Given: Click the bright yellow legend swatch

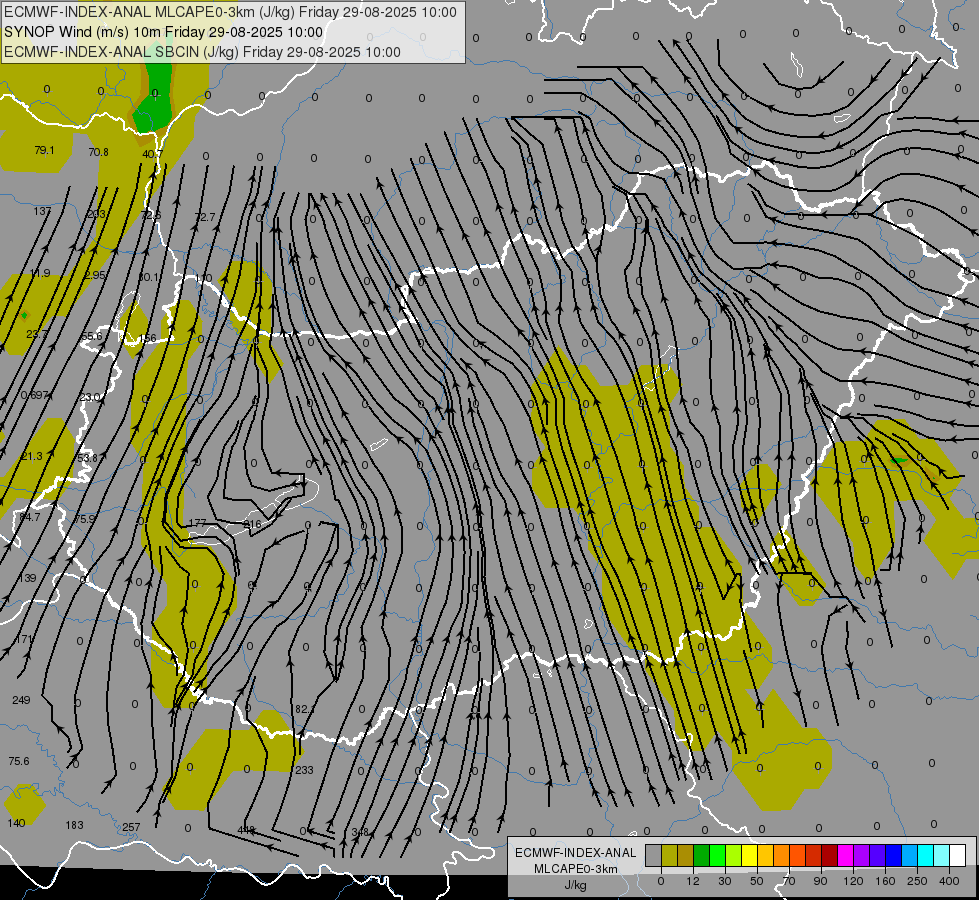Looking at the screenshot, I should click(750, 855).
